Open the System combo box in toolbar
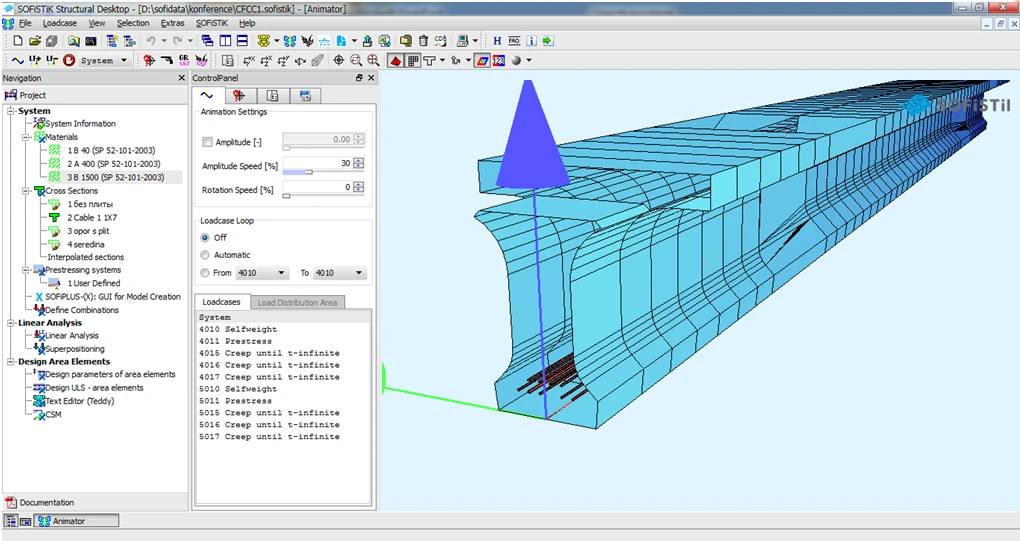Viewport: 1020px width, 541px height. [x=103, y=60]
